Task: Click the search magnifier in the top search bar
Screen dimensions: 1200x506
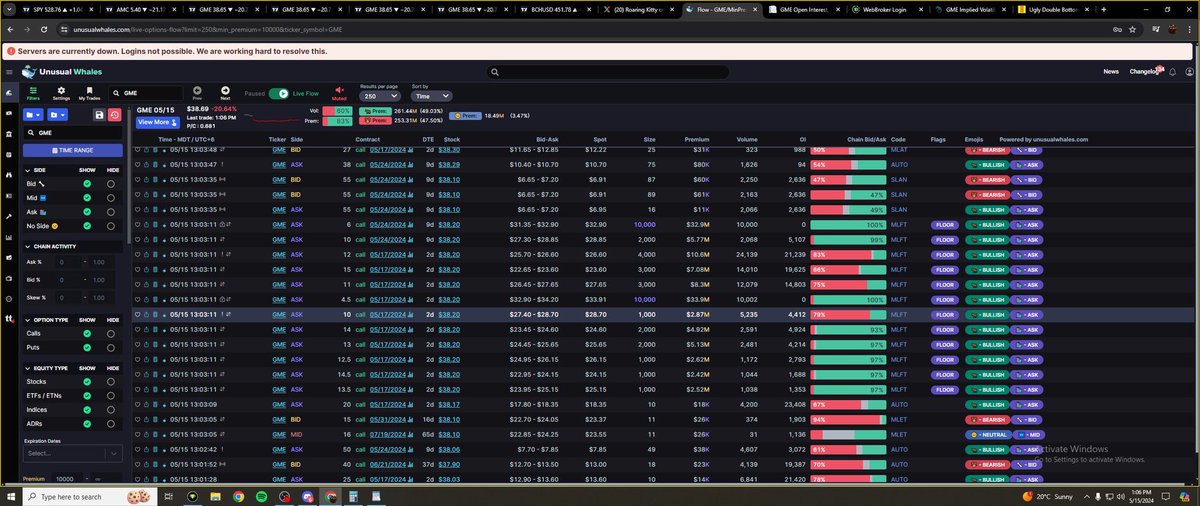Action: pos(494,72)
